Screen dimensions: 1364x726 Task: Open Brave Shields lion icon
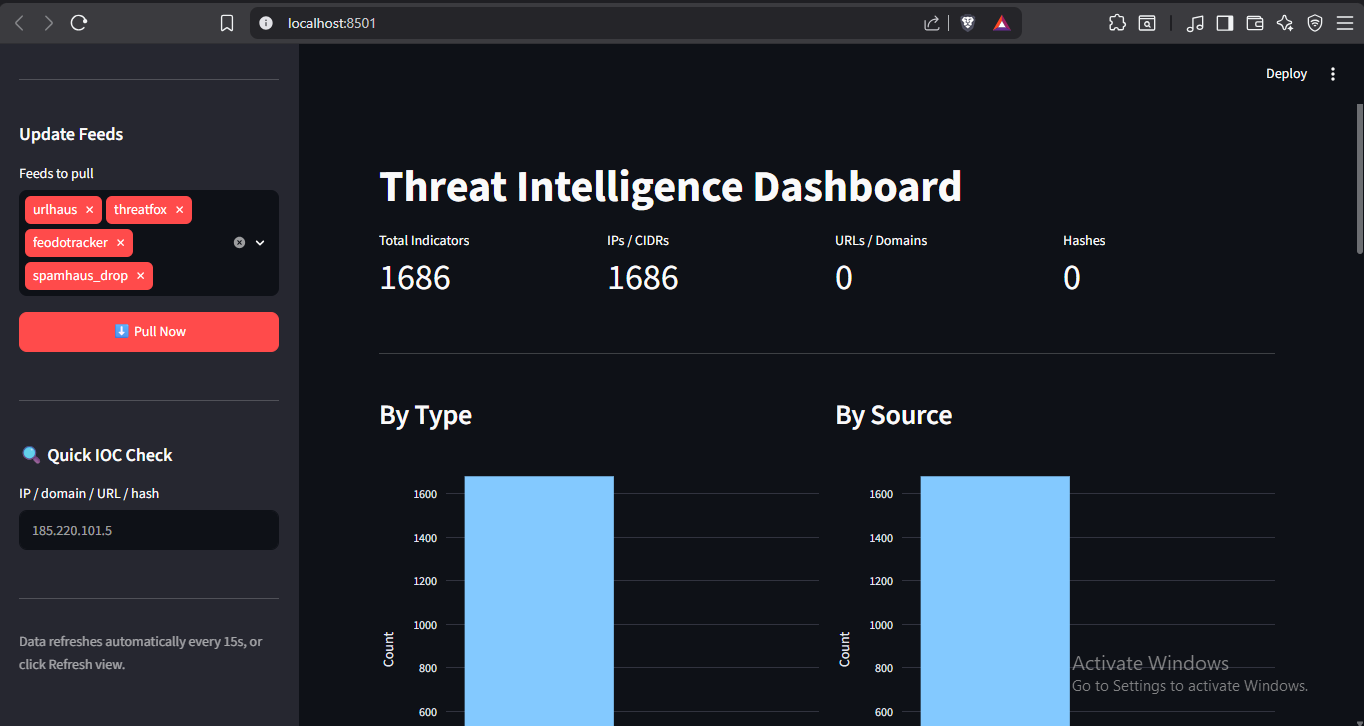tap(968, 23)
